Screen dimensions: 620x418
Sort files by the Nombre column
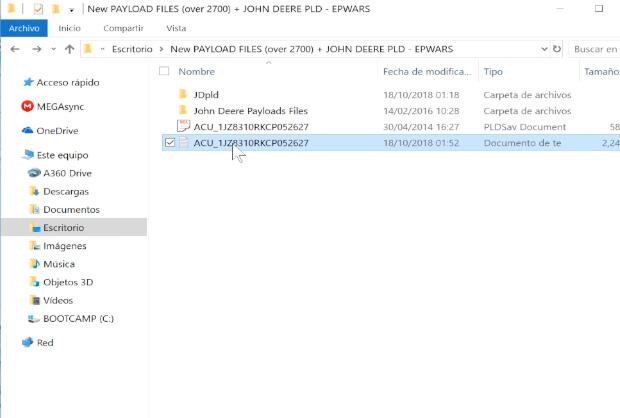tap(197, 72)
